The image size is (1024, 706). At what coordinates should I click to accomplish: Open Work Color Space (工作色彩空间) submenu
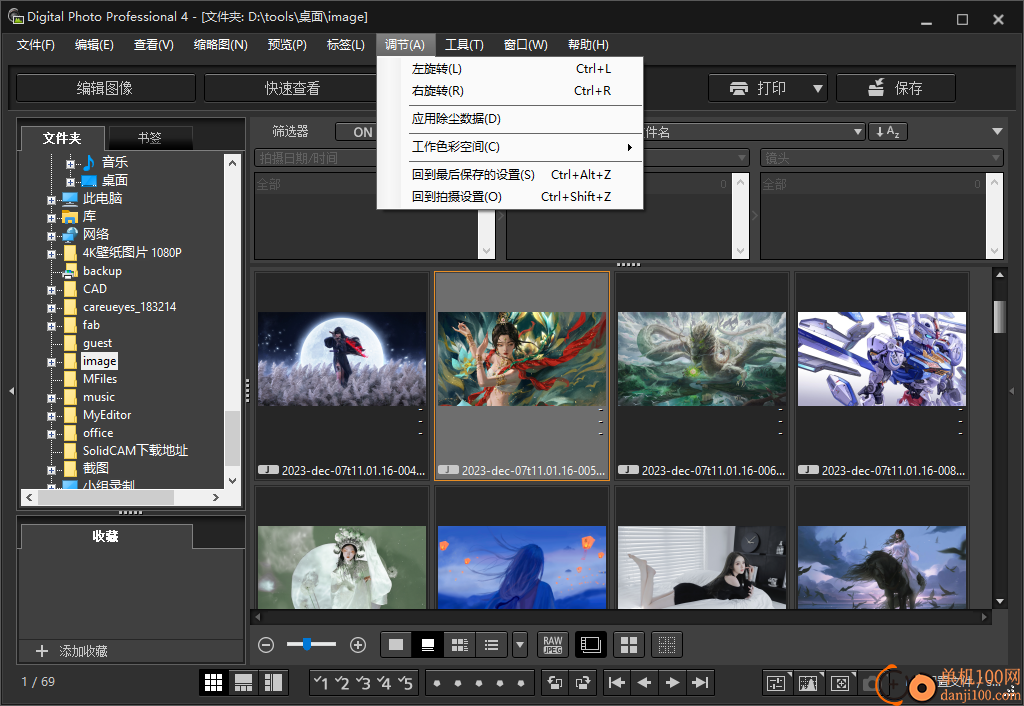tap(511, 147)
